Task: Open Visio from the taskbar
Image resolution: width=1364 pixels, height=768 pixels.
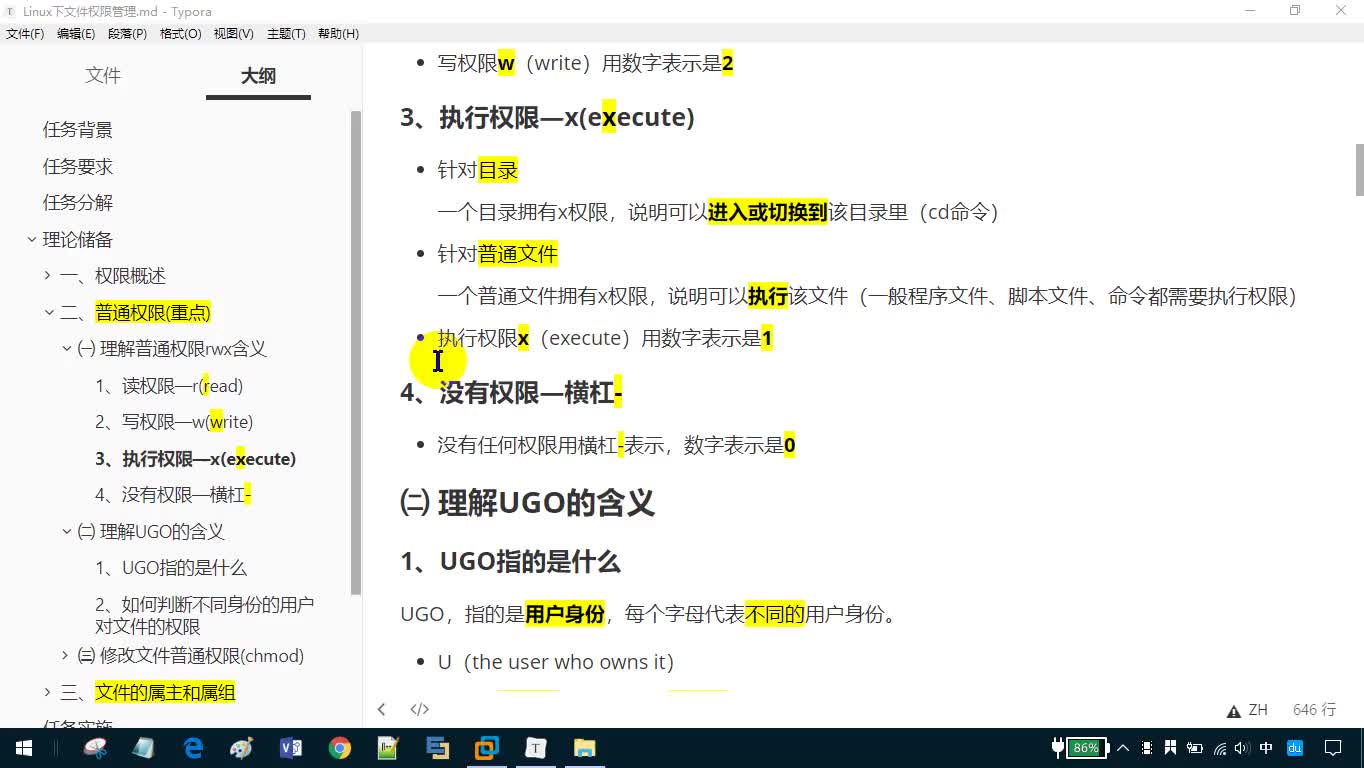Action: [x=291, y=748]
